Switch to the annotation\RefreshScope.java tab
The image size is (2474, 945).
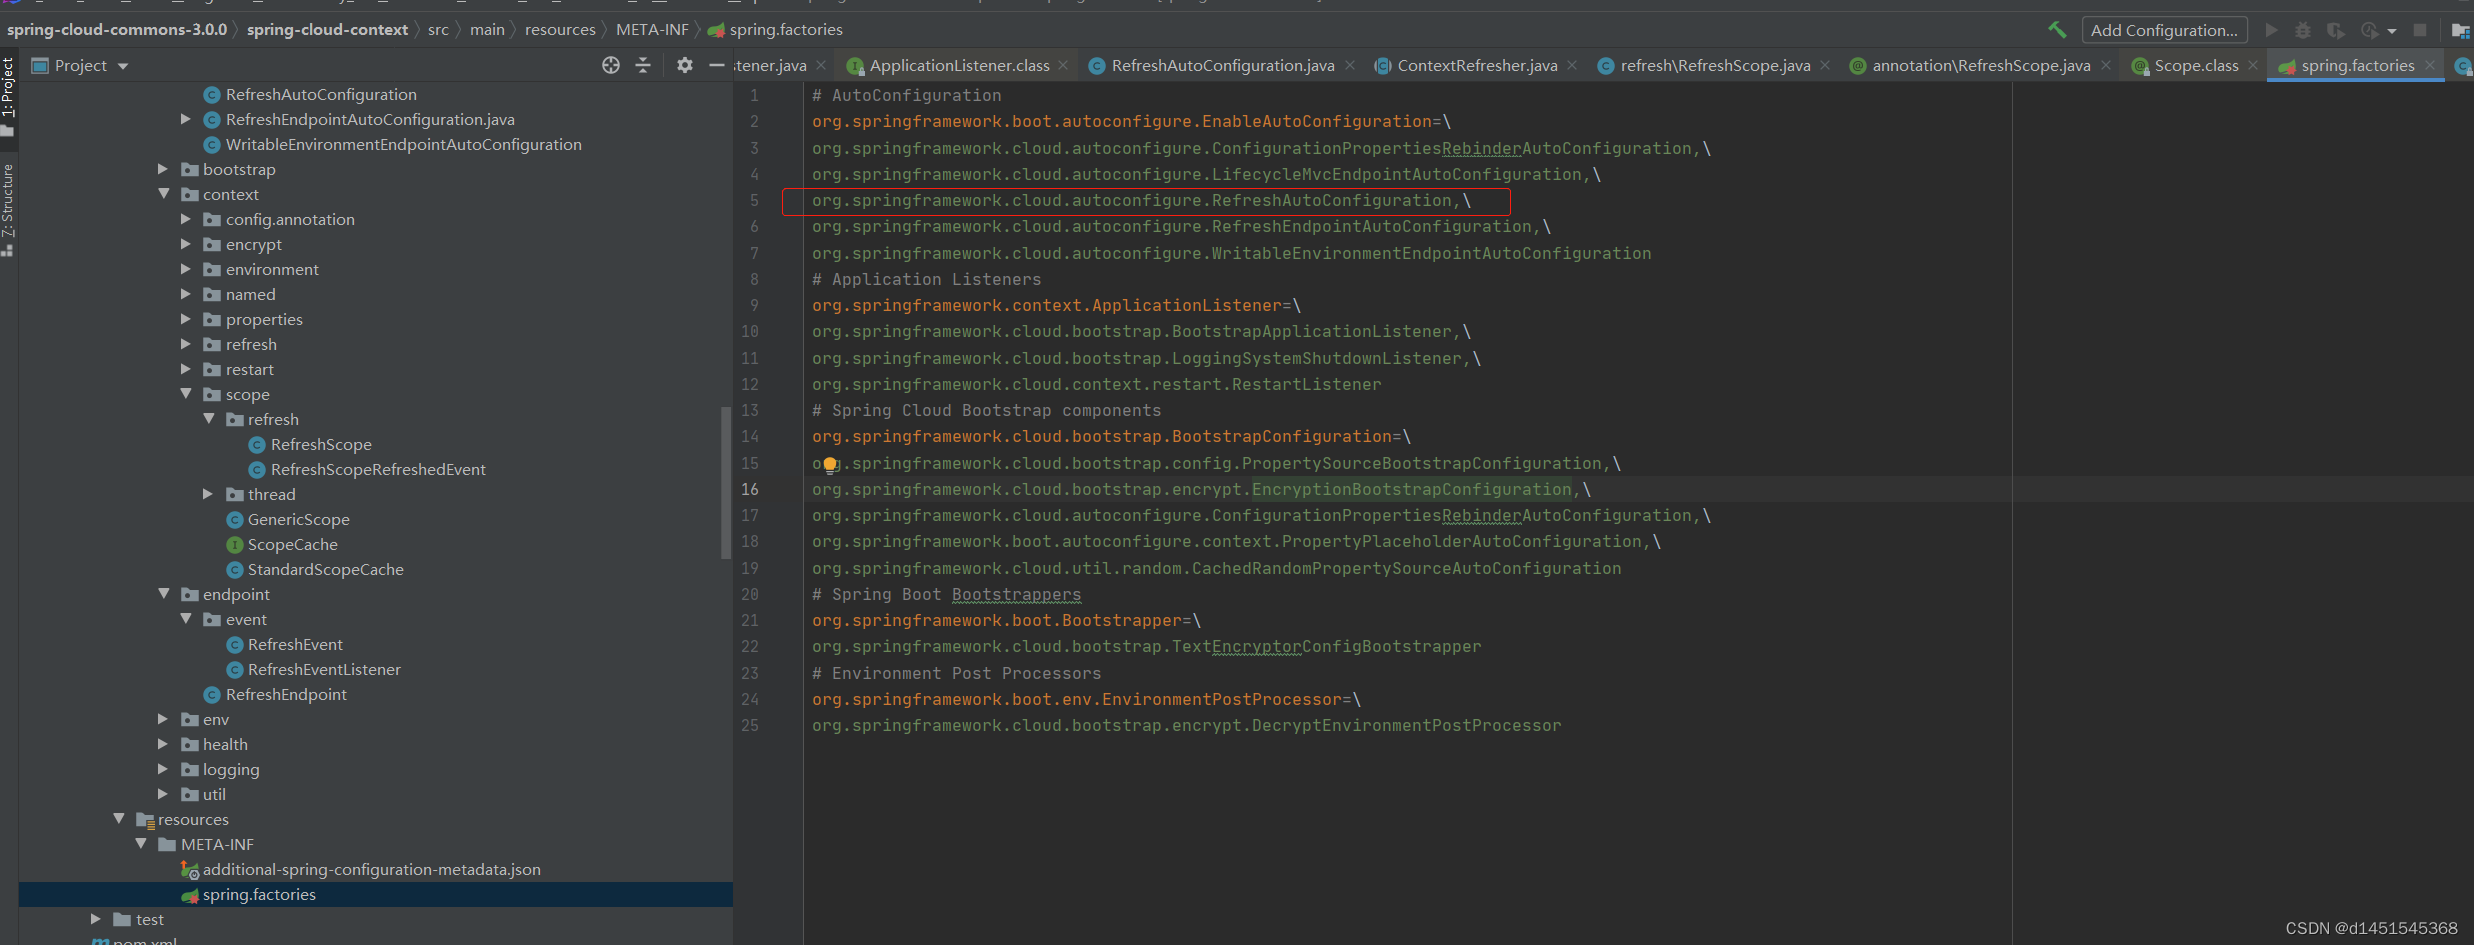(x=1981, y=65)
